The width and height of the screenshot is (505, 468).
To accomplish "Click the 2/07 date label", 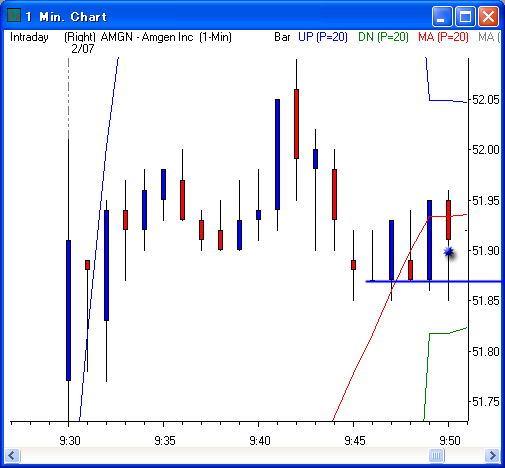I will pos(83,49).
